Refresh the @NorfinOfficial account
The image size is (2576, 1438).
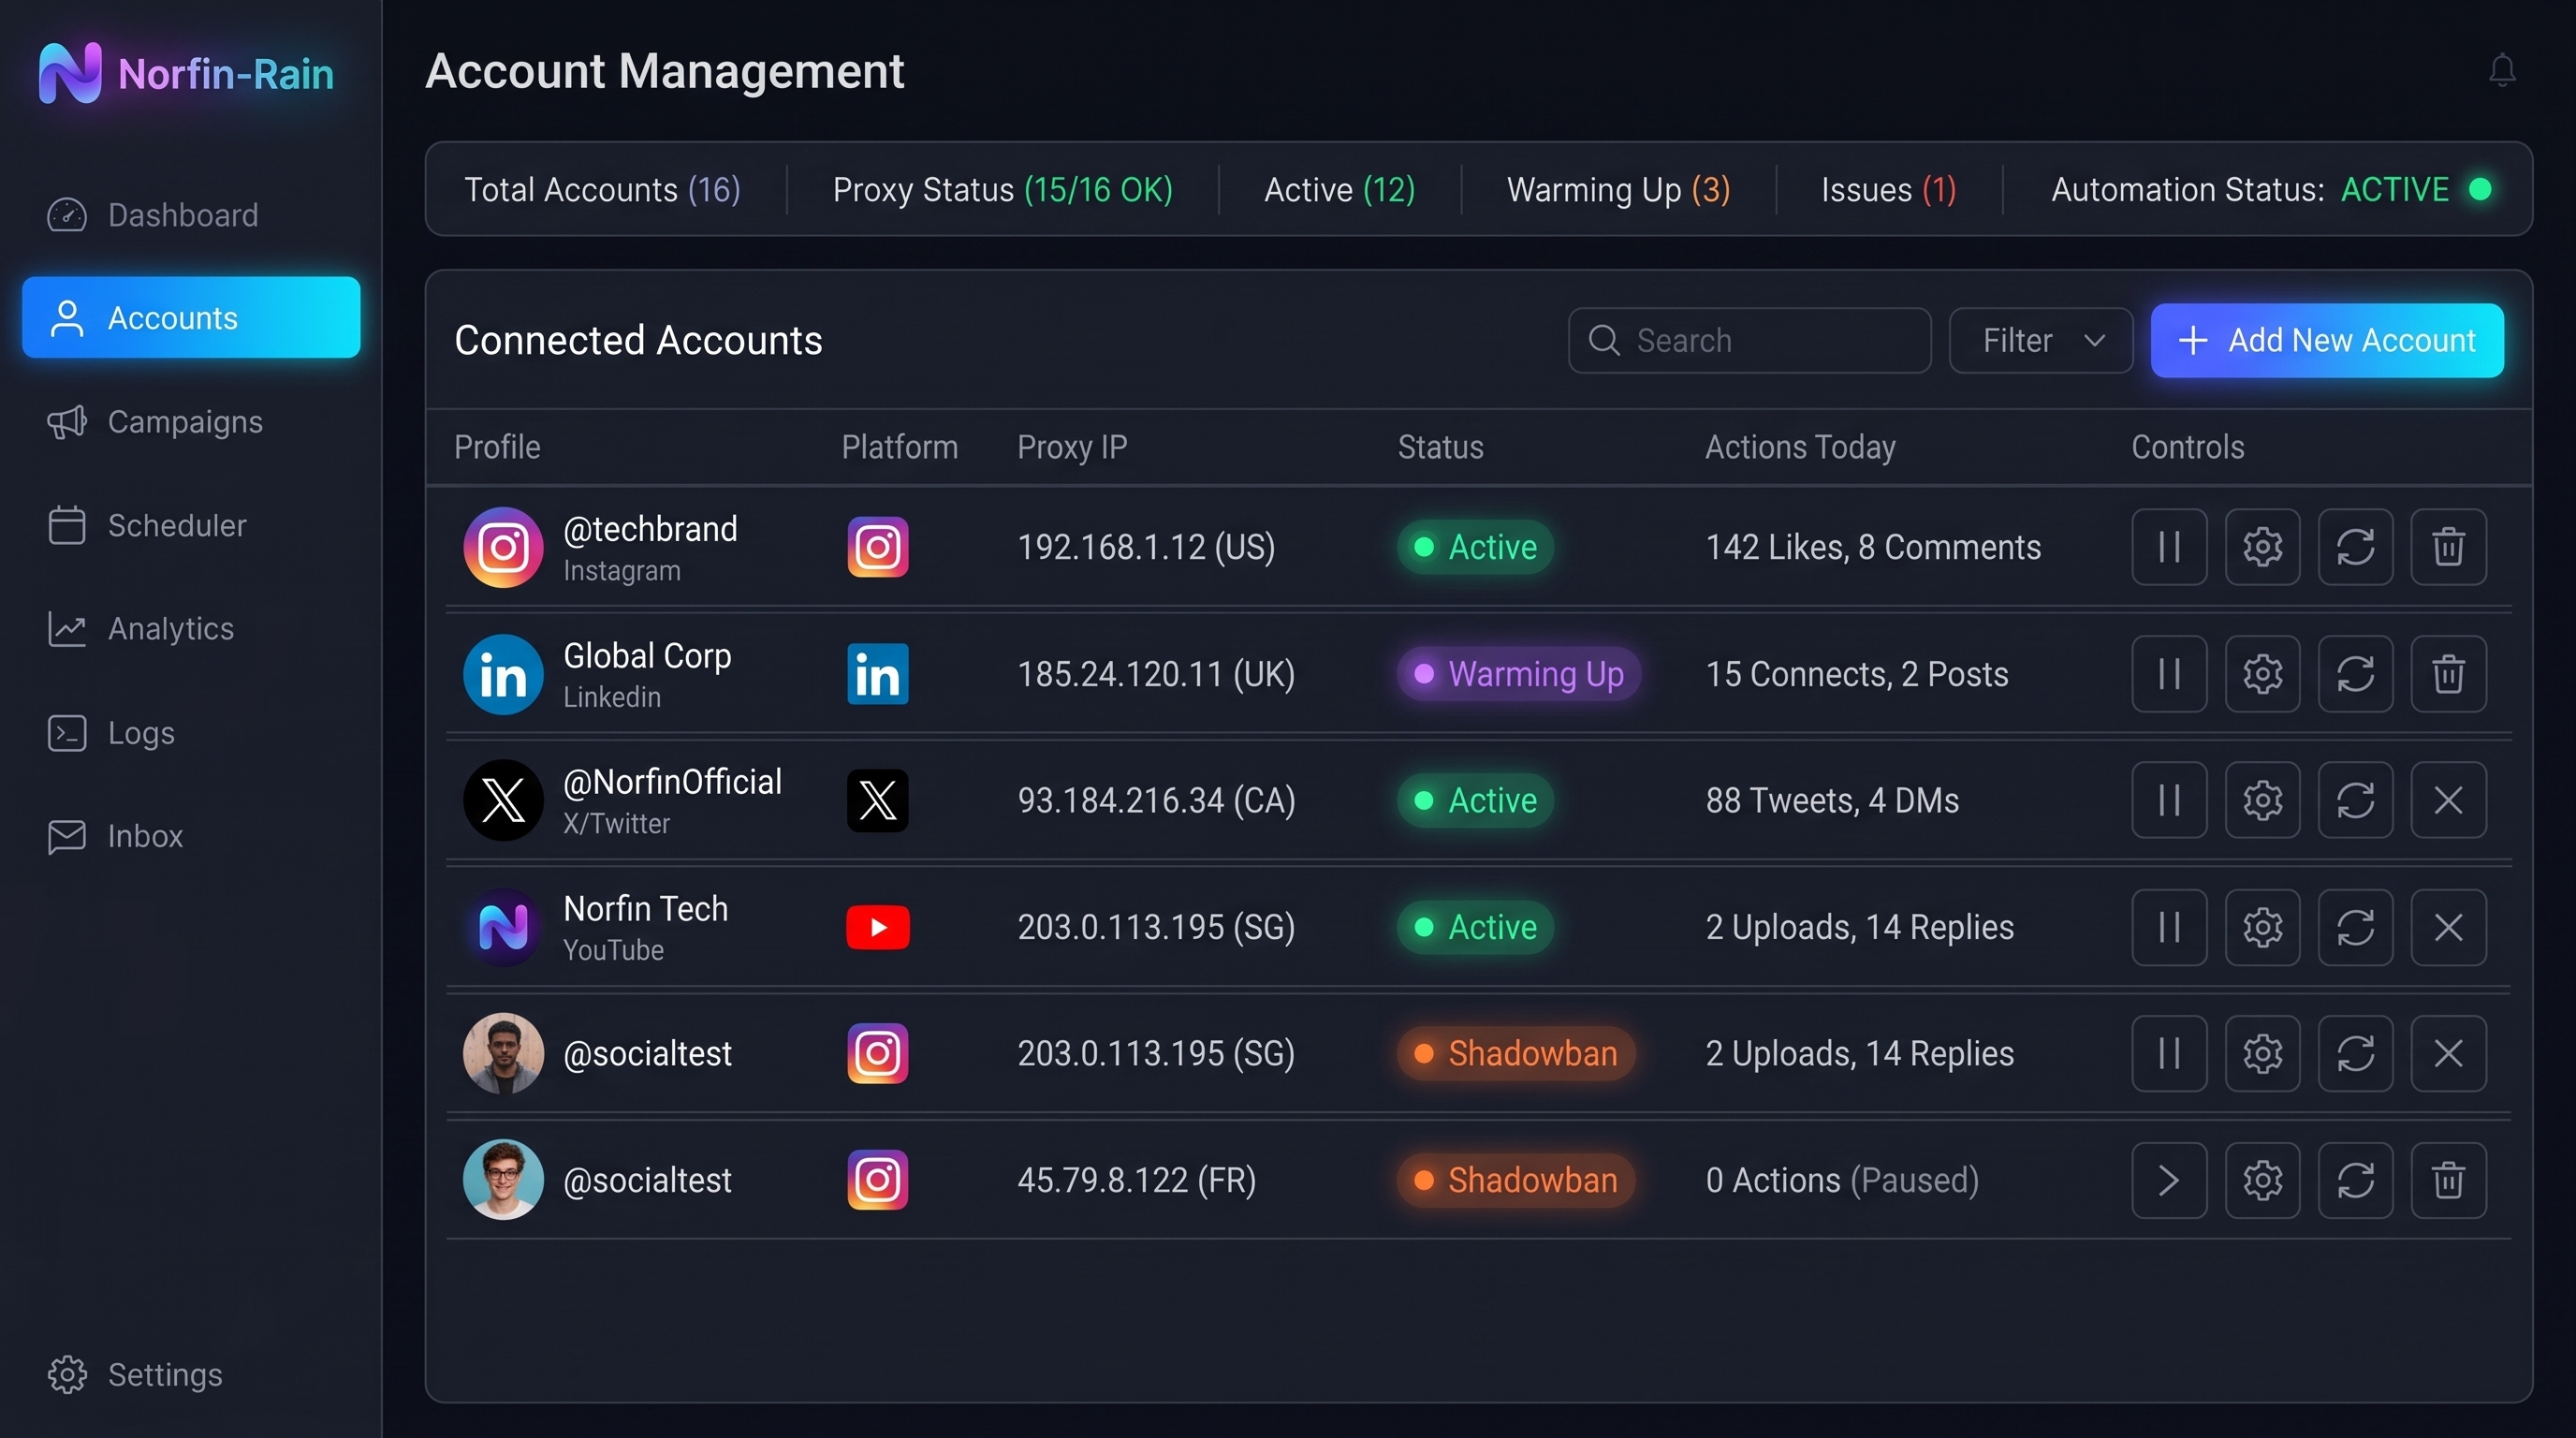pyautogui.click(x=2355, y=800)
